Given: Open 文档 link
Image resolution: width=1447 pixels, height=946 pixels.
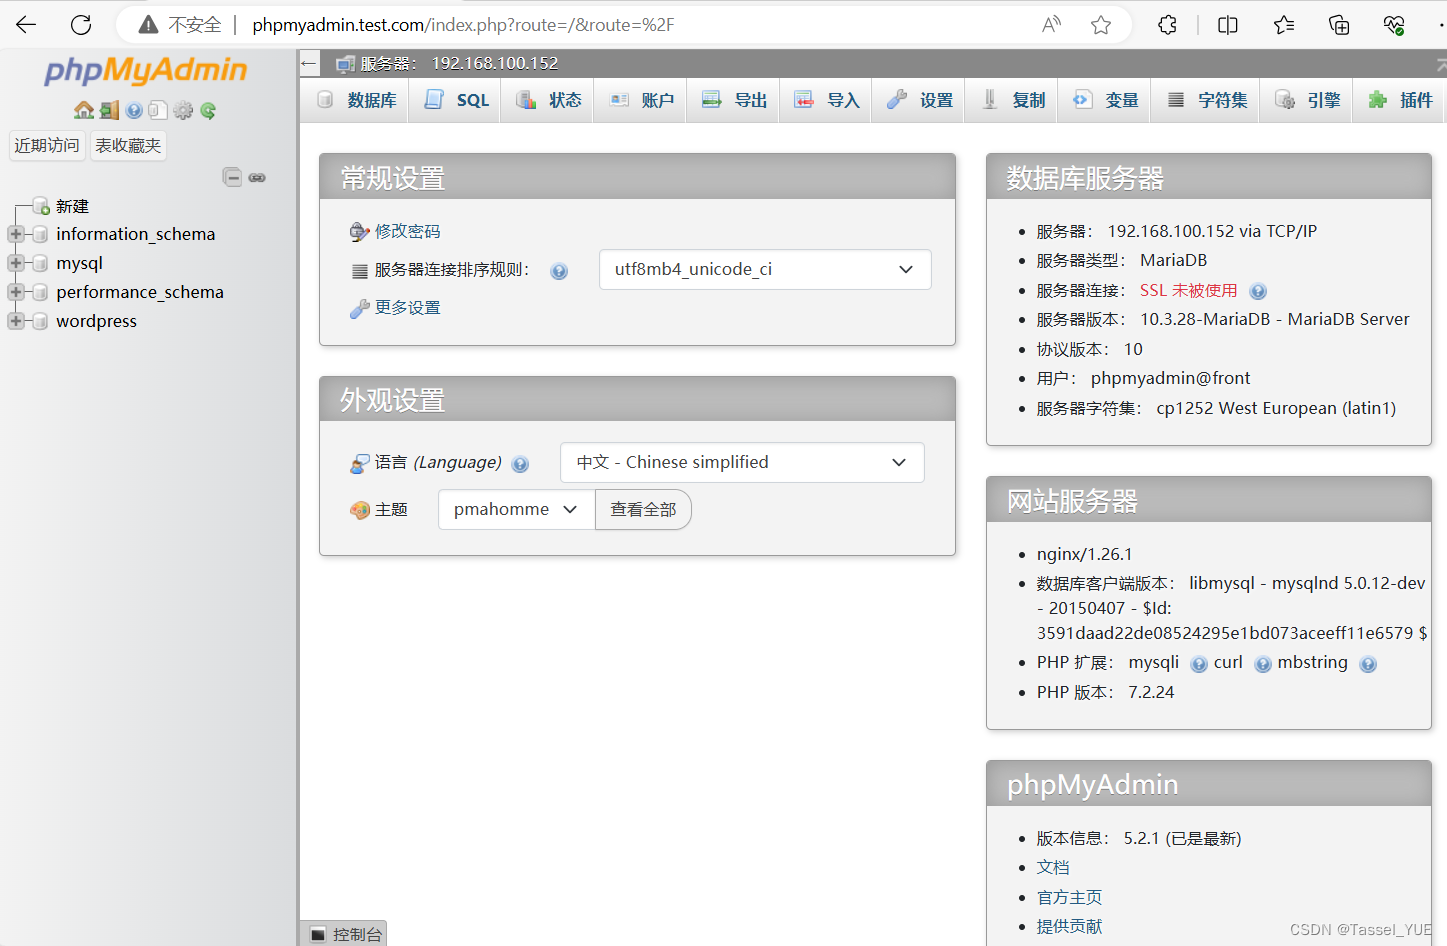Looking at the screenshot, I should pos(1053,867).
